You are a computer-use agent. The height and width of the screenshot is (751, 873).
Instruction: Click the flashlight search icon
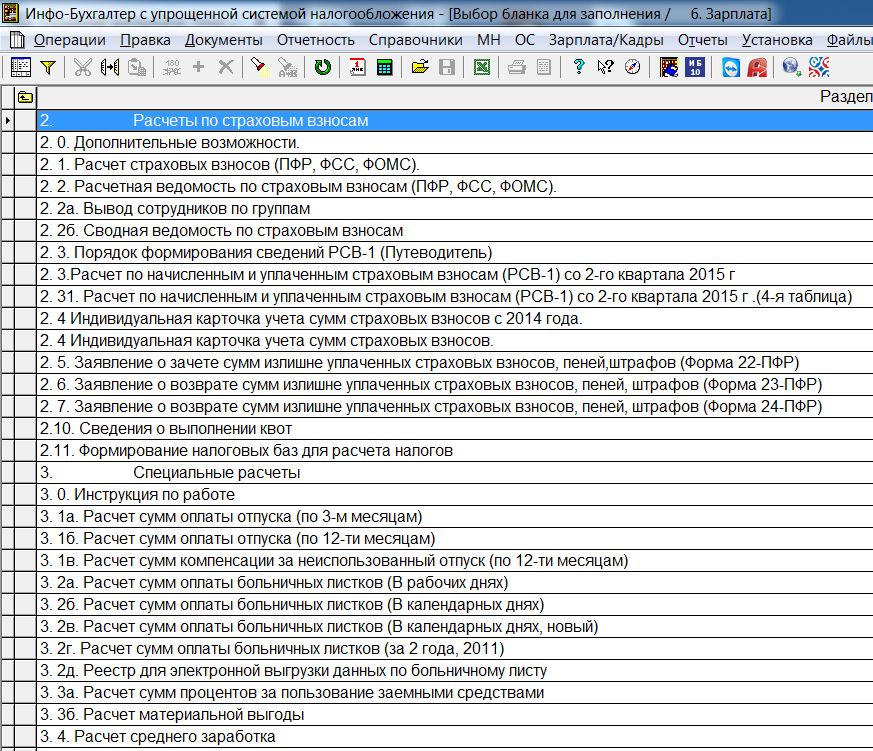click(259, 67)
